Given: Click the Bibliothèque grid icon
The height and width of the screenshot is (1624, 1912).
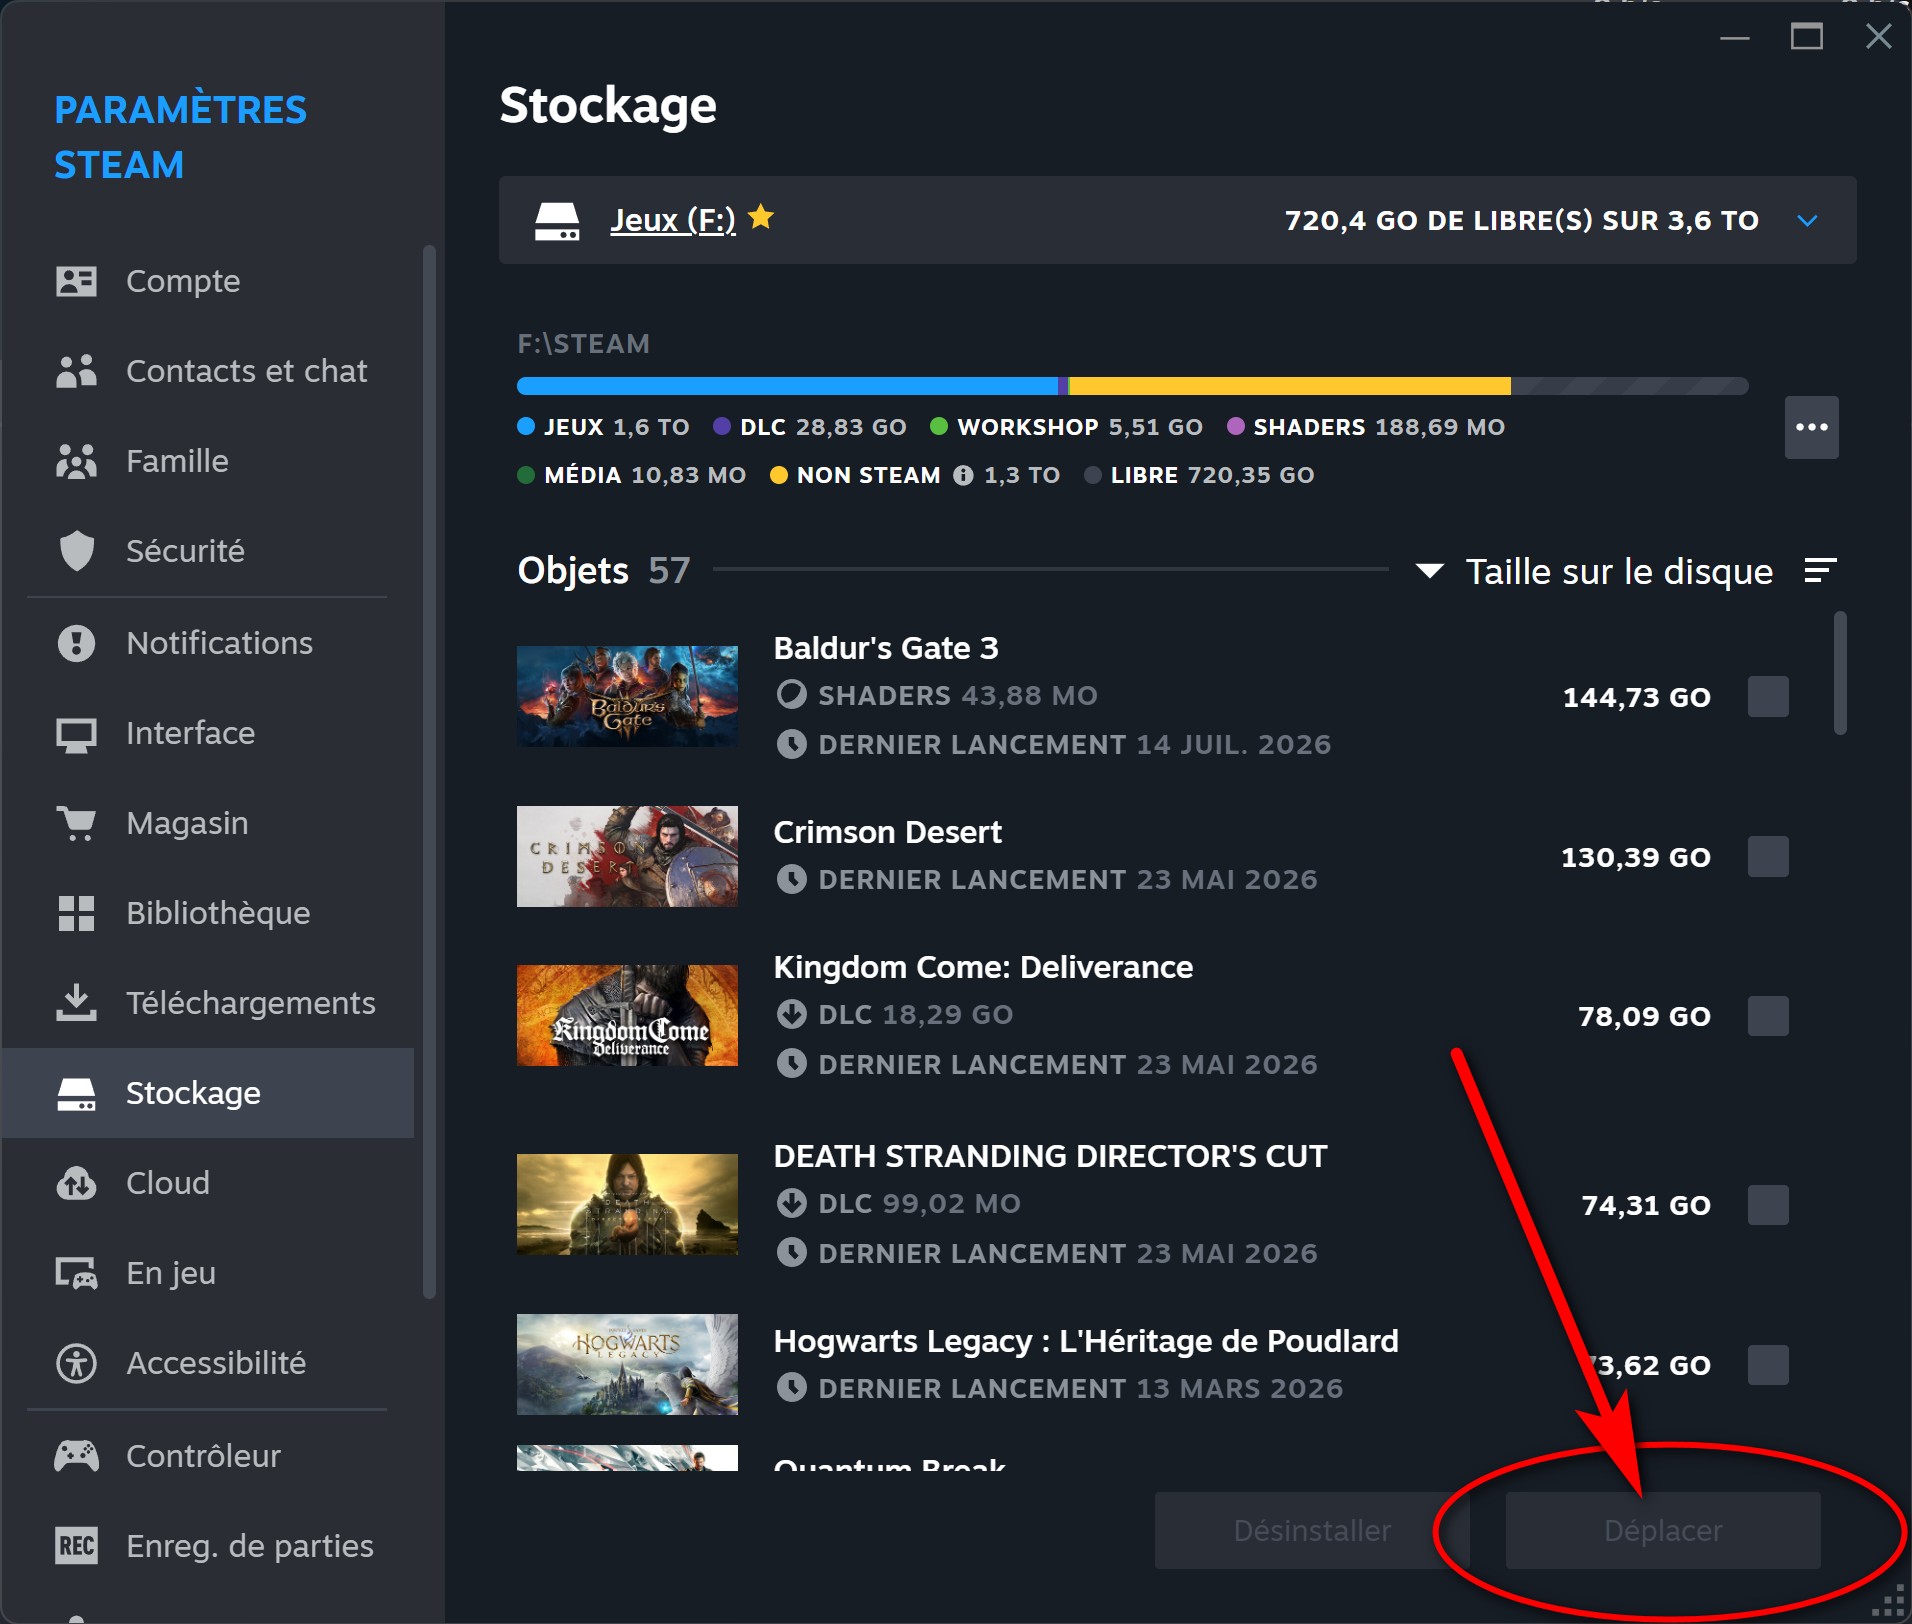Looking at the screenshot, I should pyautogui.click(x=77, y=913).
